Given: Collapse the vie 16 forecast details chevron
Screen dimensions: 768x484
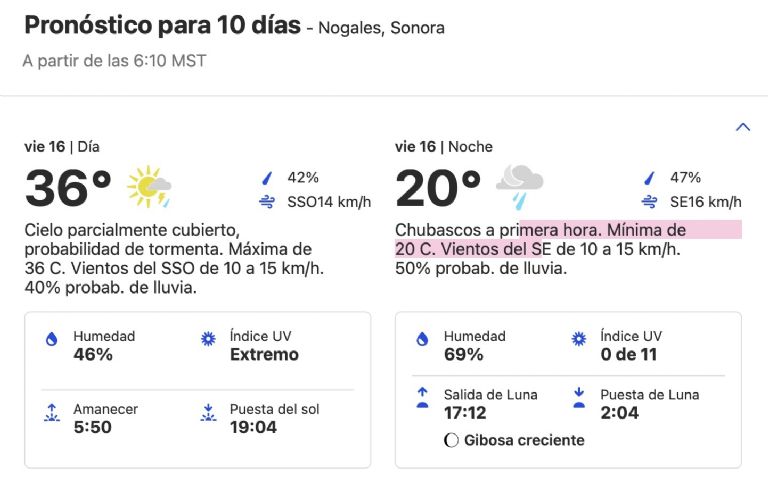Looking at the screenshot, I should (x=742, y=127).
